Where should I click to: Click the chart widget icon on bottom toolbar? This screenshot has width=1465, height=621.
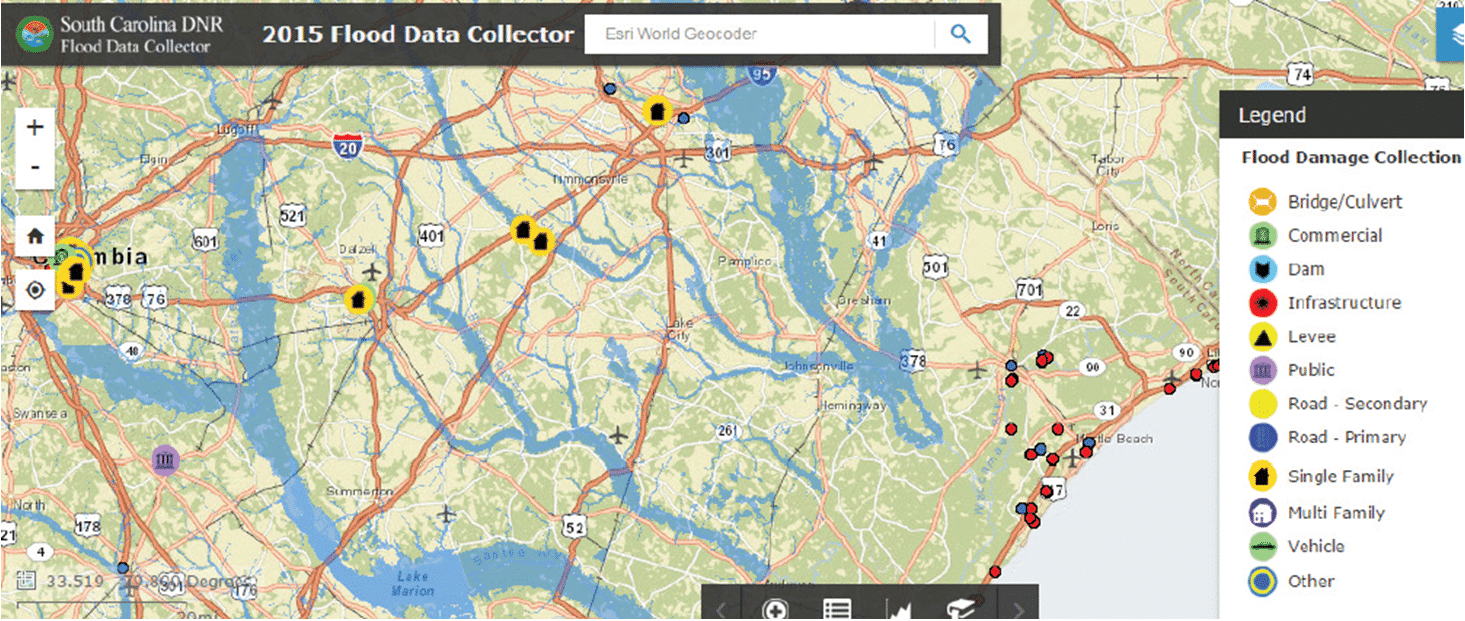pyautogui.click(x=899, y=606)
